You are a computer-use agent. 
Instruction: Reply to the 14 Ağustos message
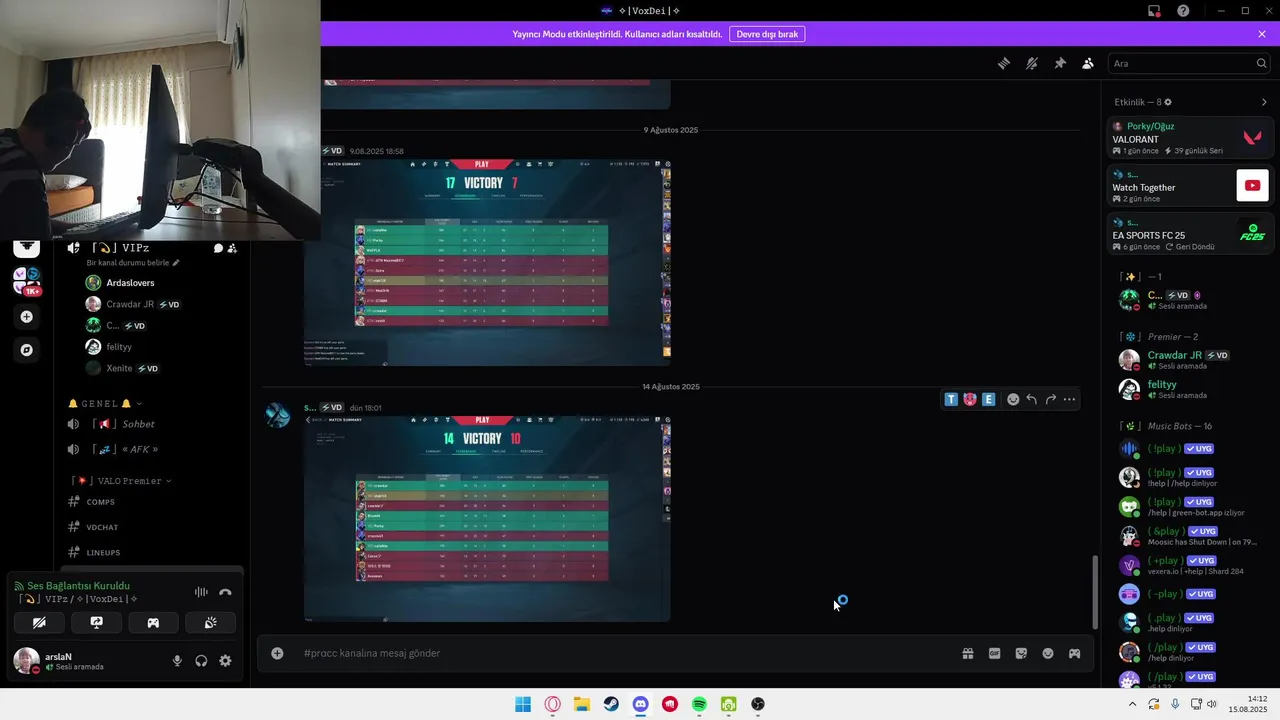click(1032, 399)
